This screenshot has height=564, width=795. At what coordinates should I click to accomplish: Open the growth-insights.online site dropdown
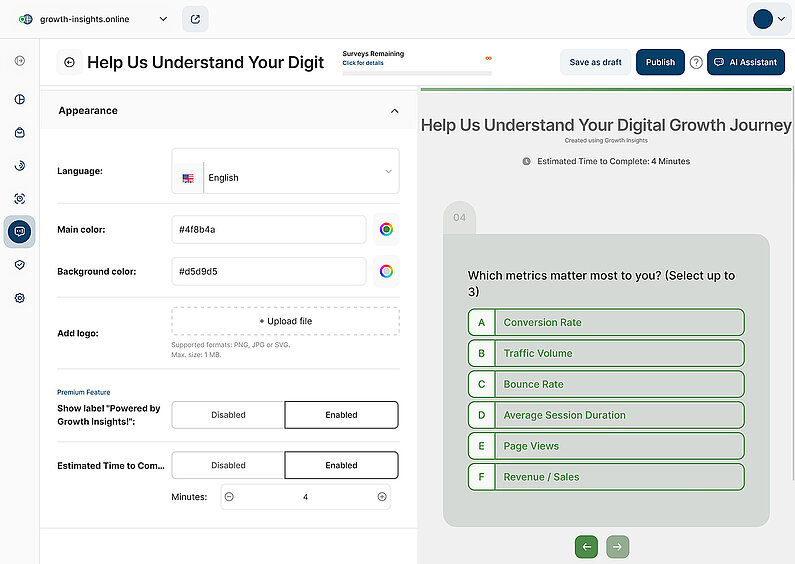163,19
